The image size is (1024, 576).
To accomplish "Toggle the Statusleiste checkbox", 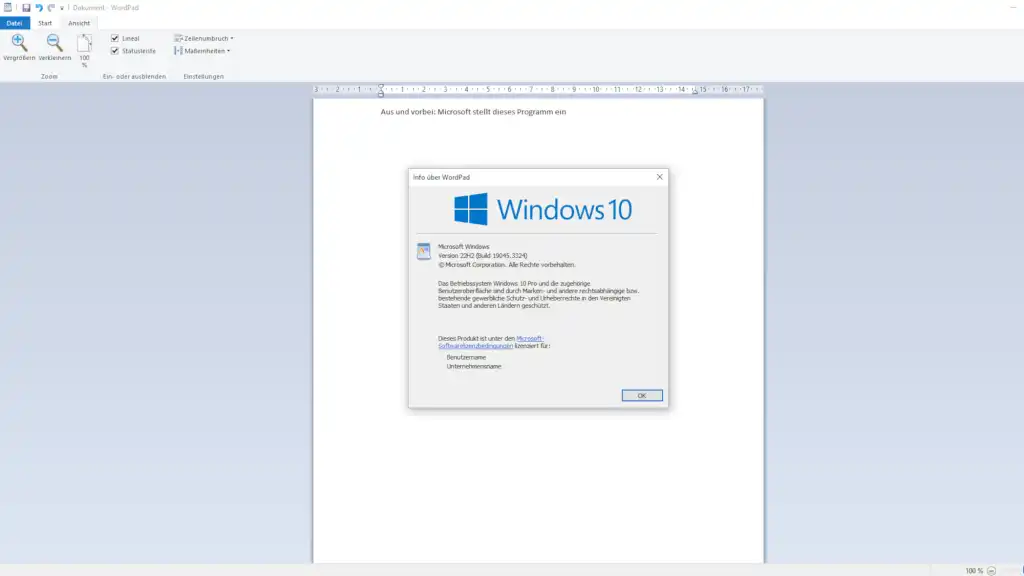I will (x=115, y=51).
